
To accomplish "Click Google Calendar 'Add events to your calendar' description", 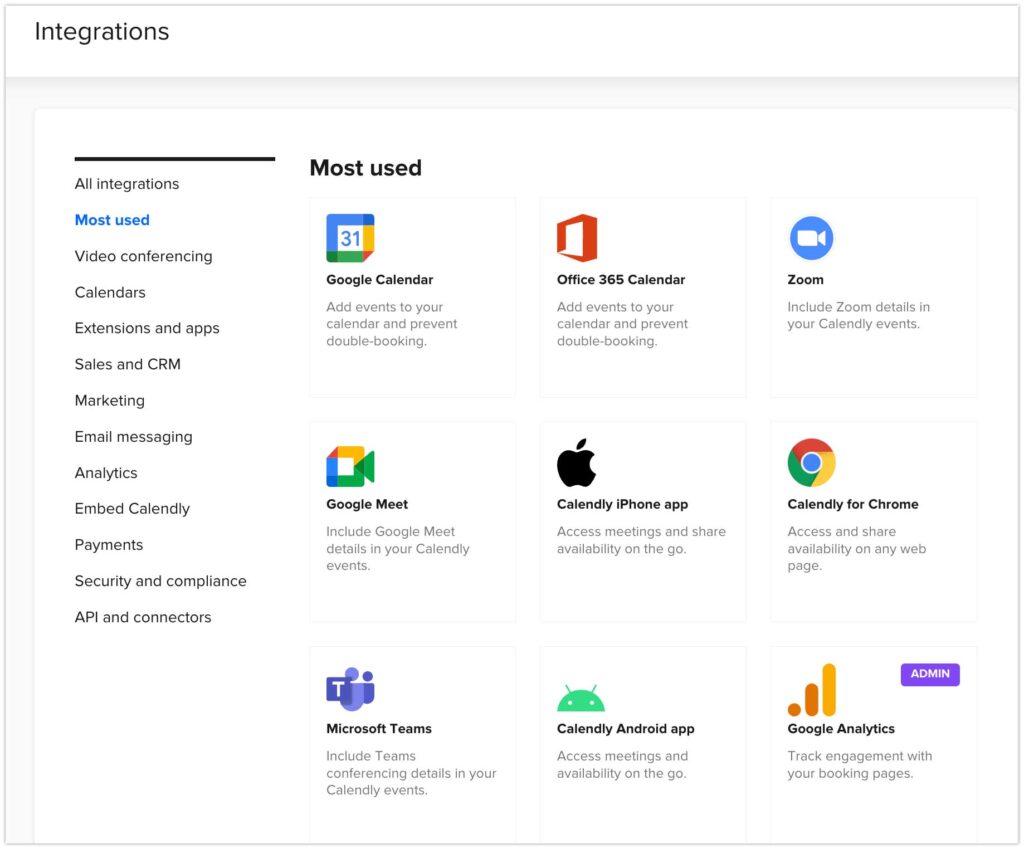I will coord(392,324).
